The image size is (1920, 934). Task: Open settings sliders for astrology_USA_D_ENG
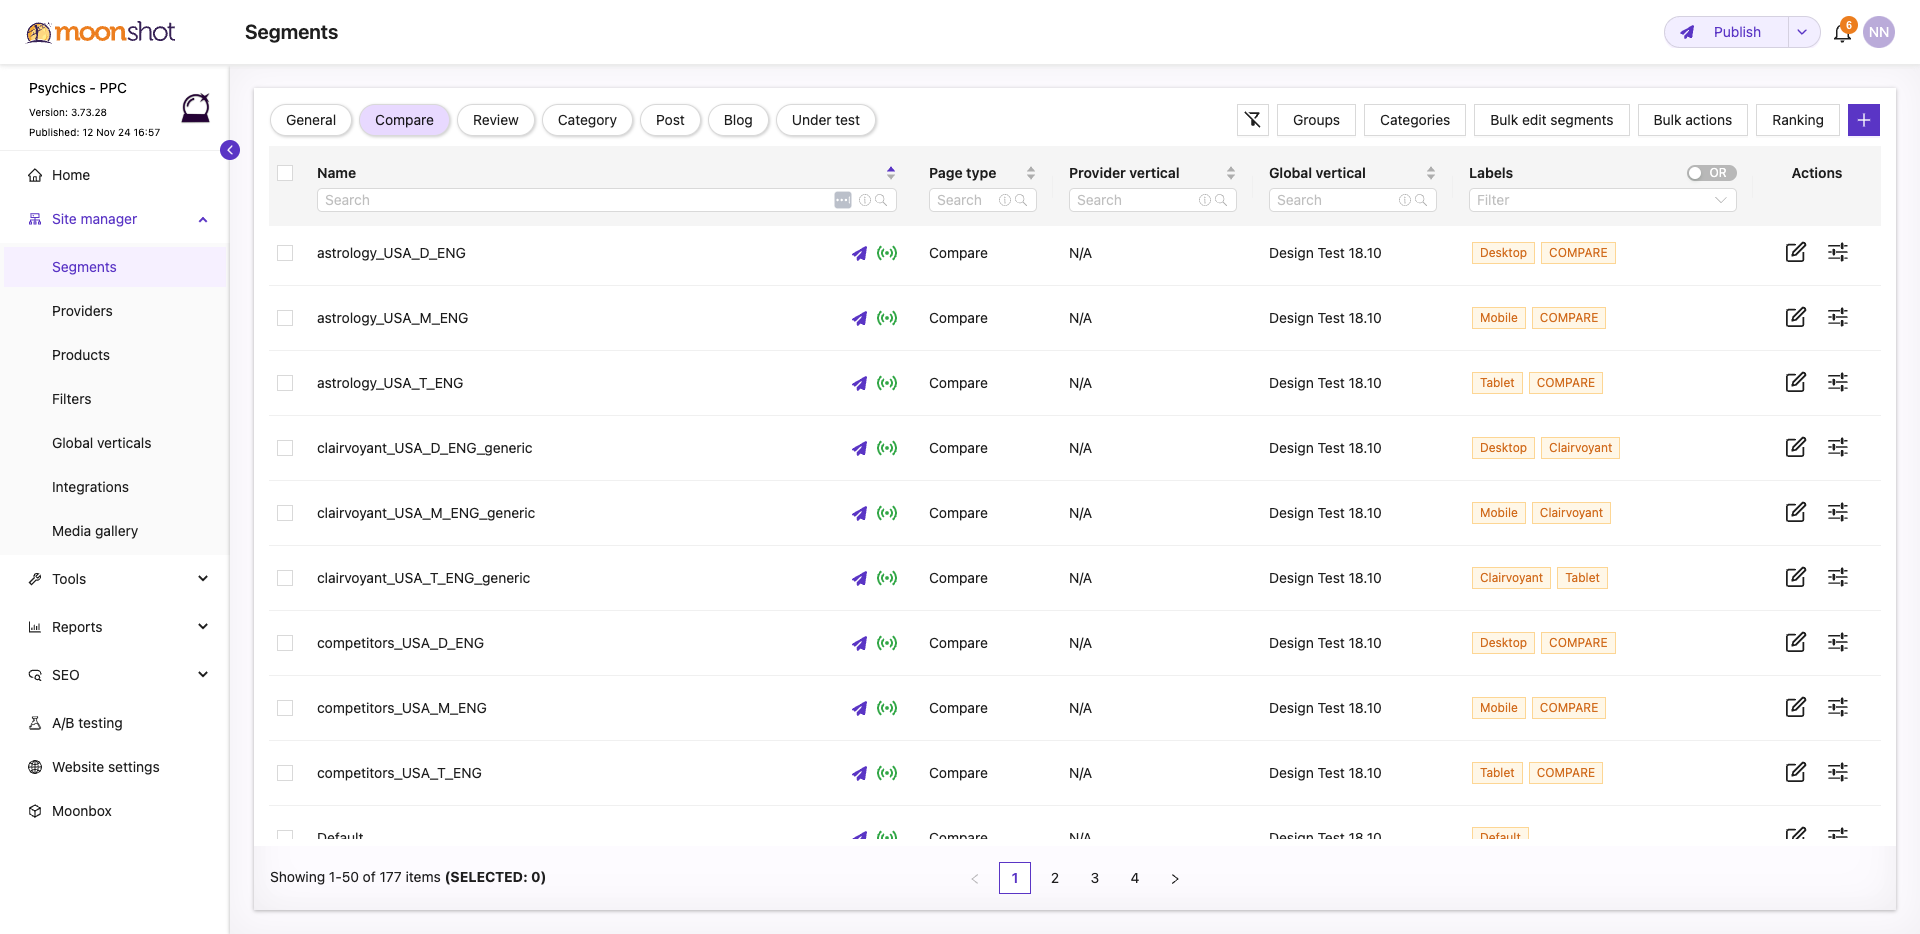(x=1838, y=252)
